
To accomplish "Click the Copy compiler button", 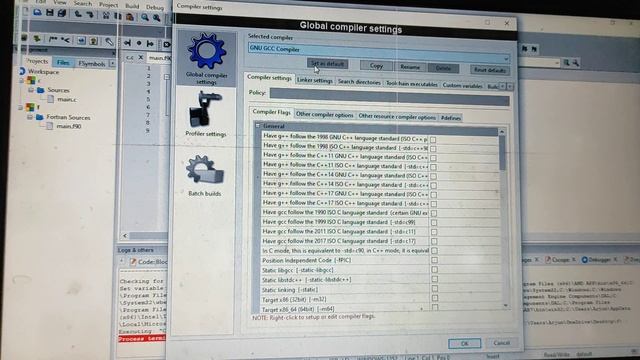I will [376, 66].
